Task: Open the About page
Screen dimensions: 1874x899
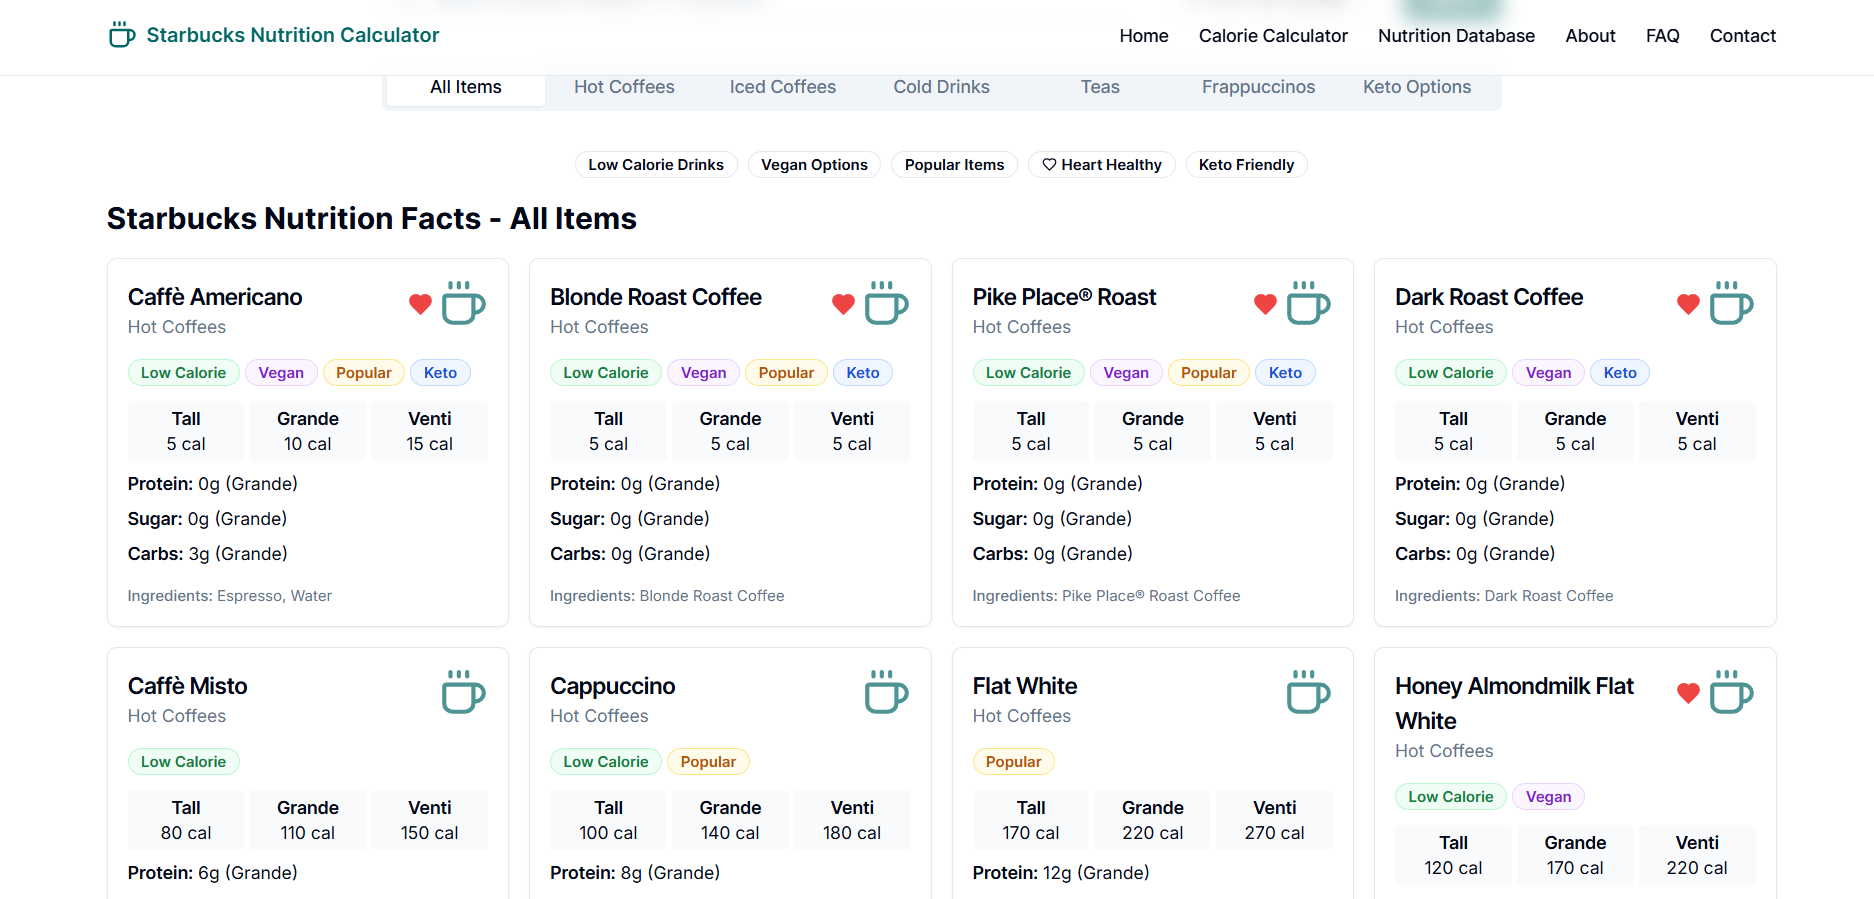Action: tap(1590, 36)
